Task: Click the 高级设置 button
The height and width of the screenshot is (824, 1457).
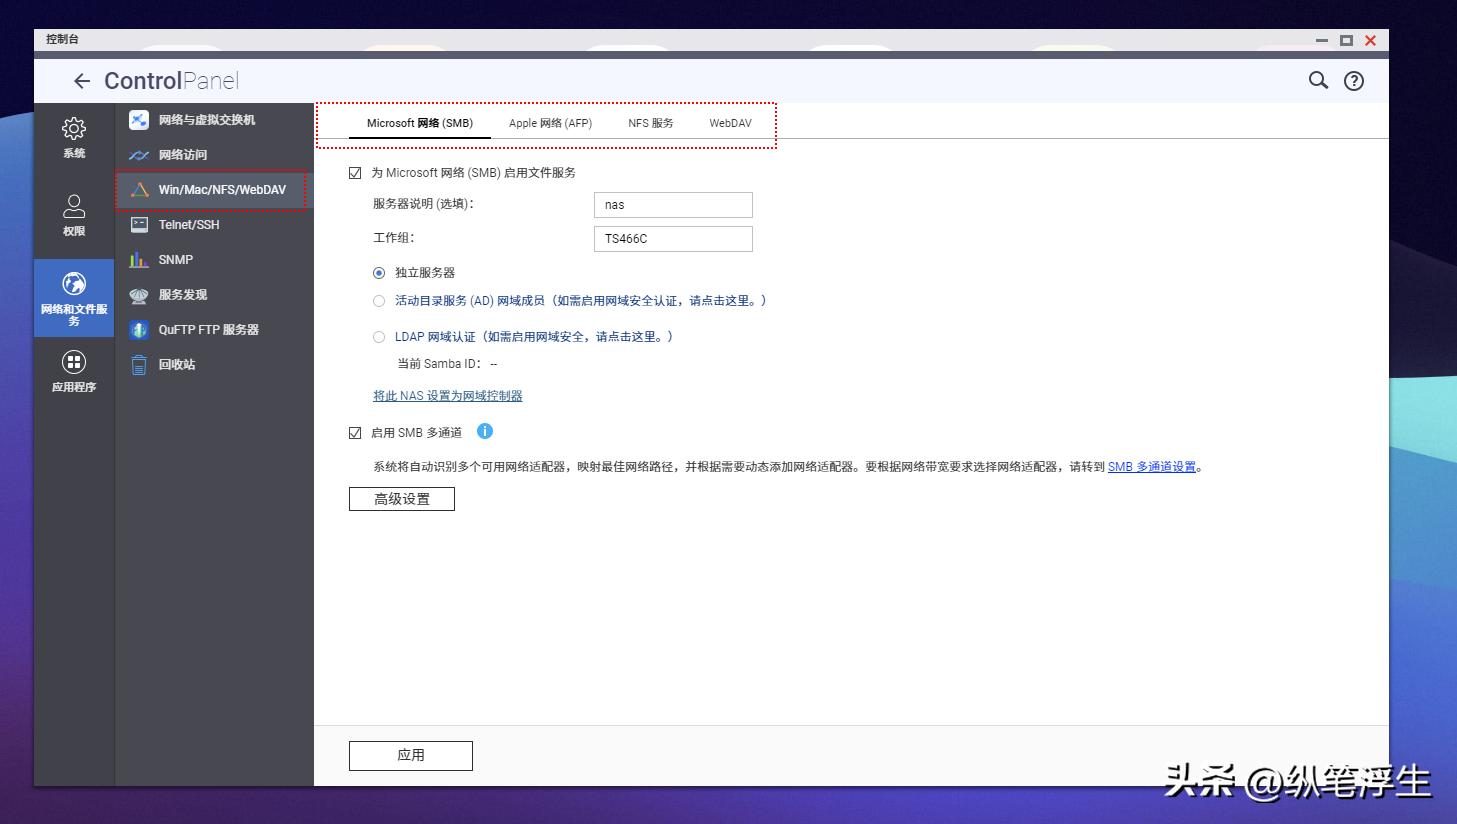Action: pos(401,498)
